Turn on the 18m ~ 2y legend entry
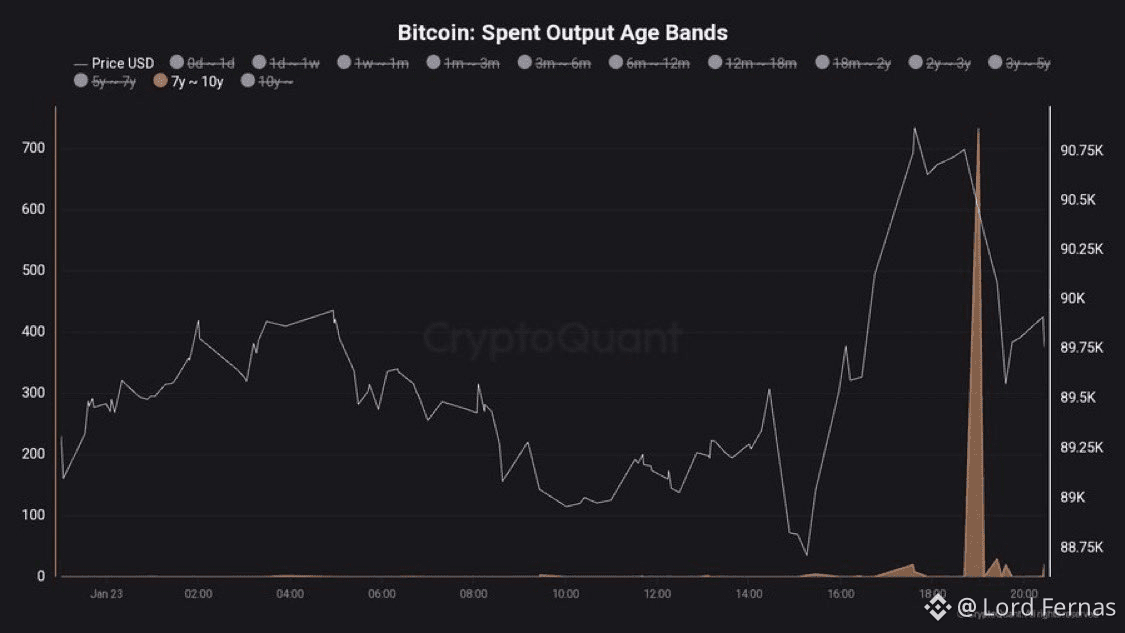The width and height of the screenshot is (1125, 633). (823, 63)
